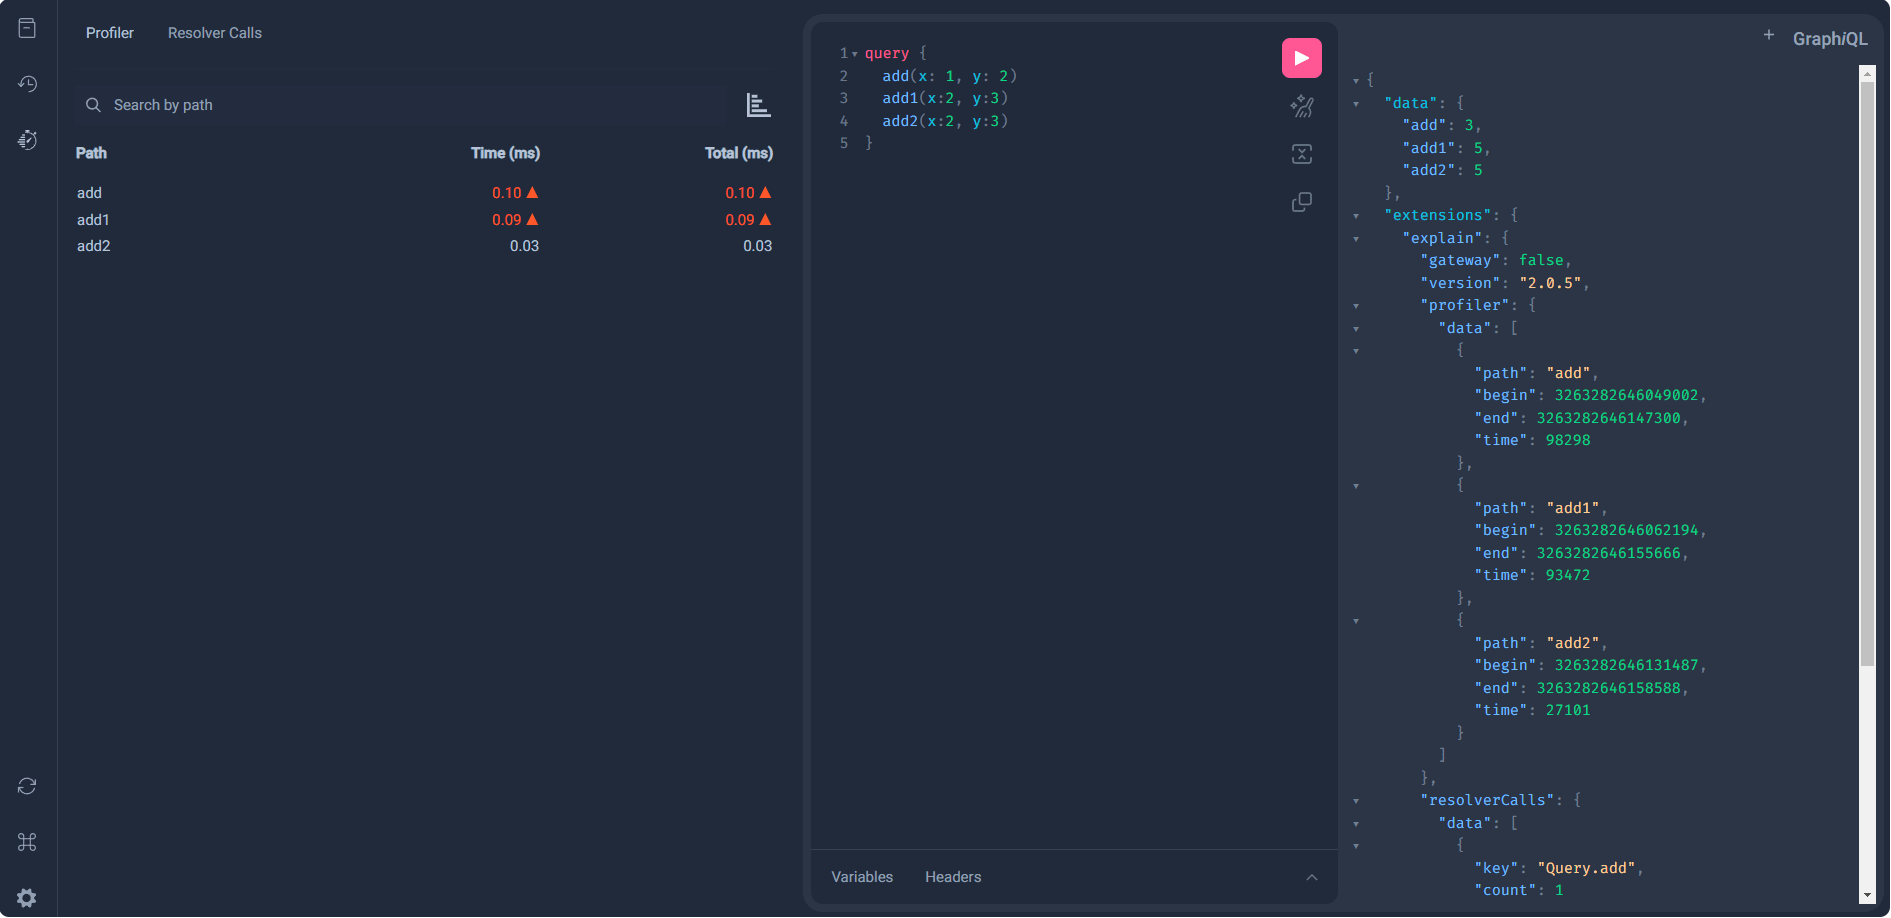Collapse the root JSON object arrow
Viewport: 1891px width, 918px height.
1356,81
